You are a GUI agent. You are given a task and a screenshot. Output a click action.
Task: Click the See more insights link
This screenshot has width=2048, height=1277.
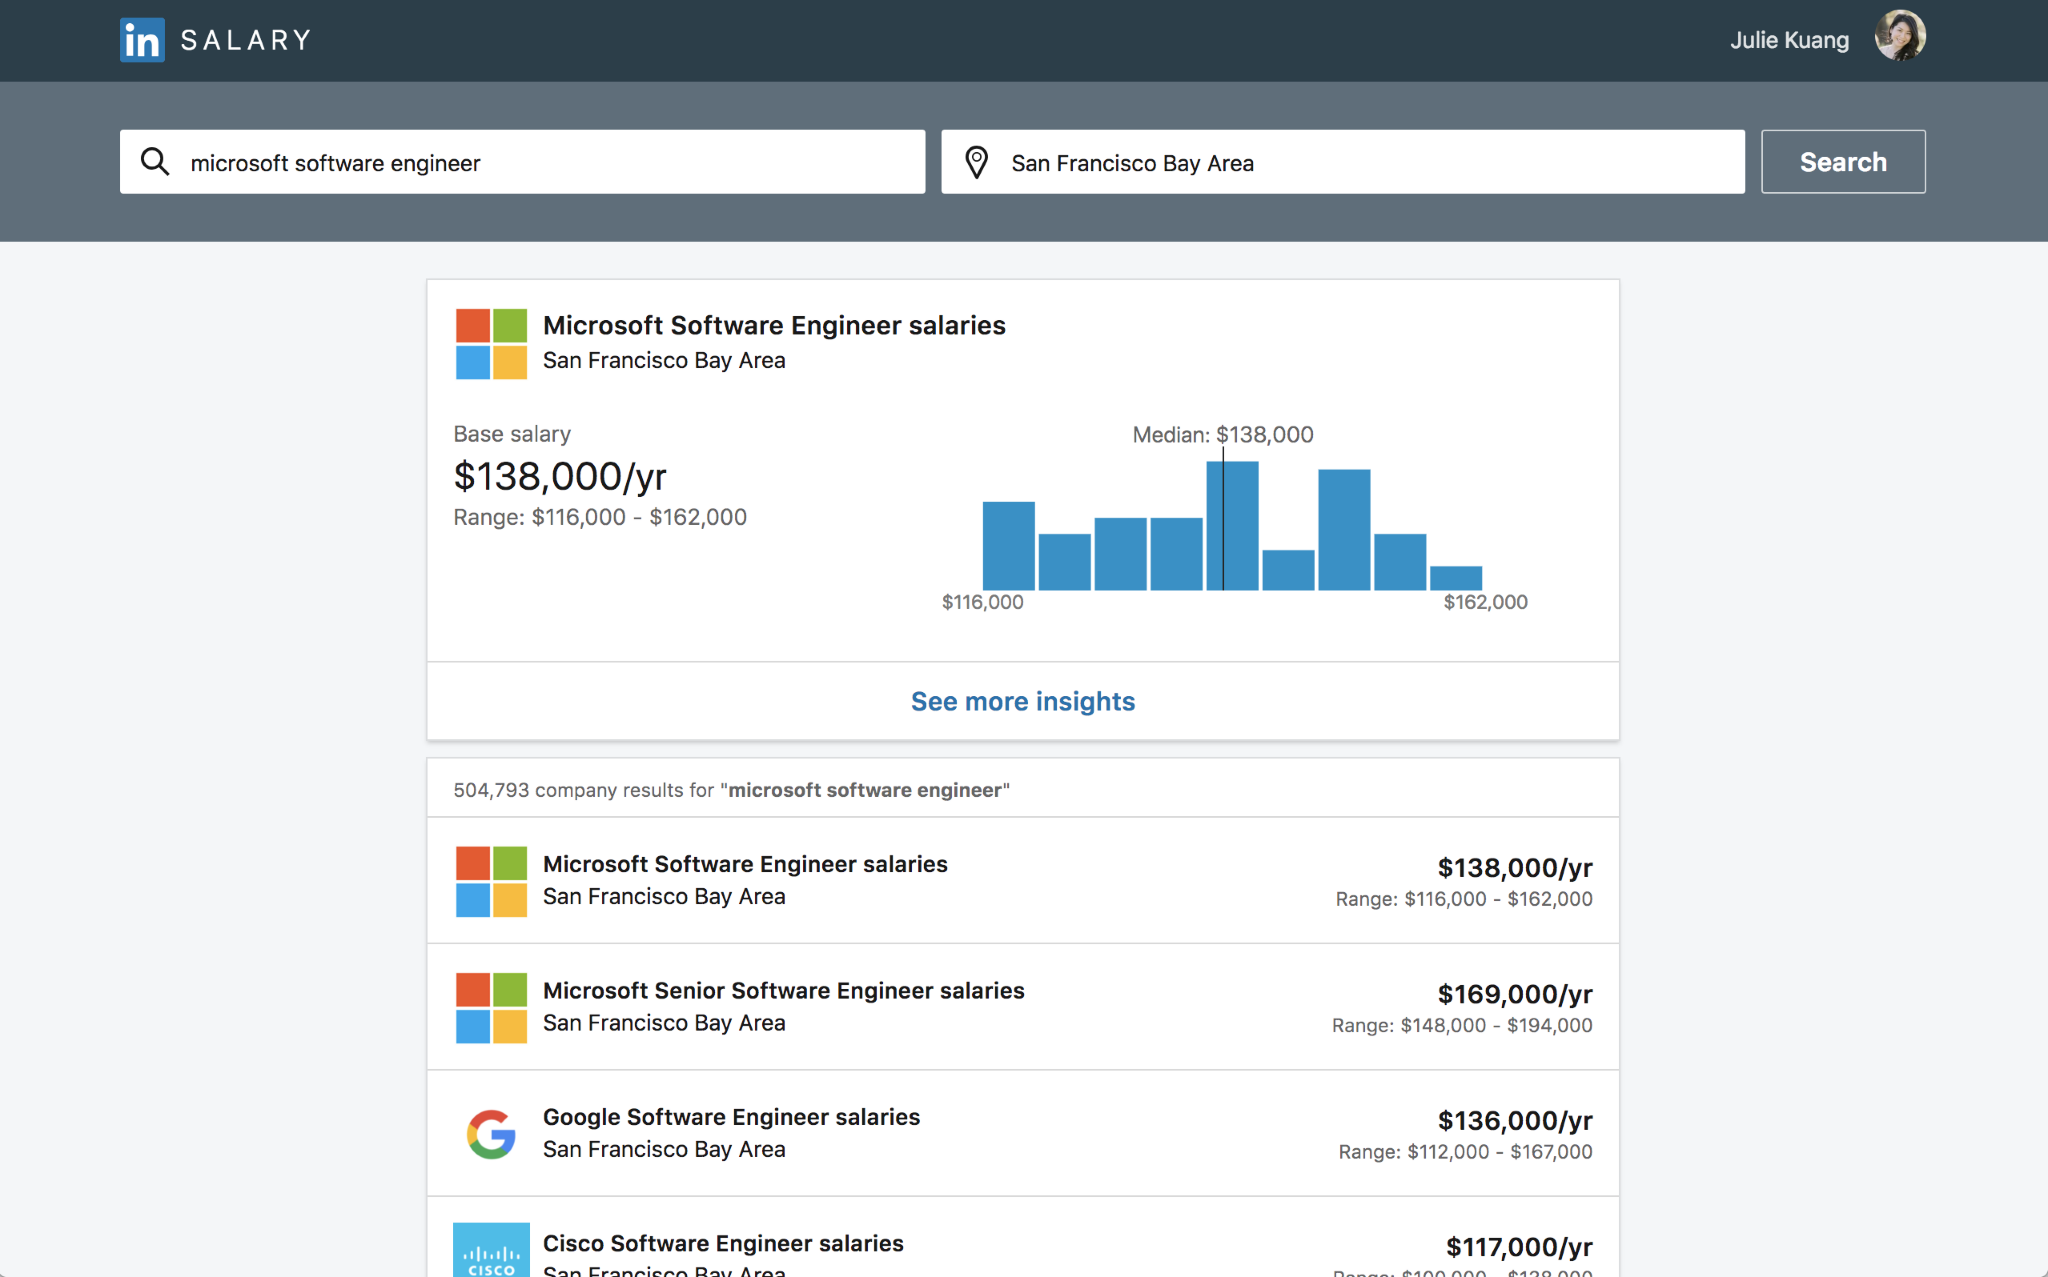click(1023, 702)
